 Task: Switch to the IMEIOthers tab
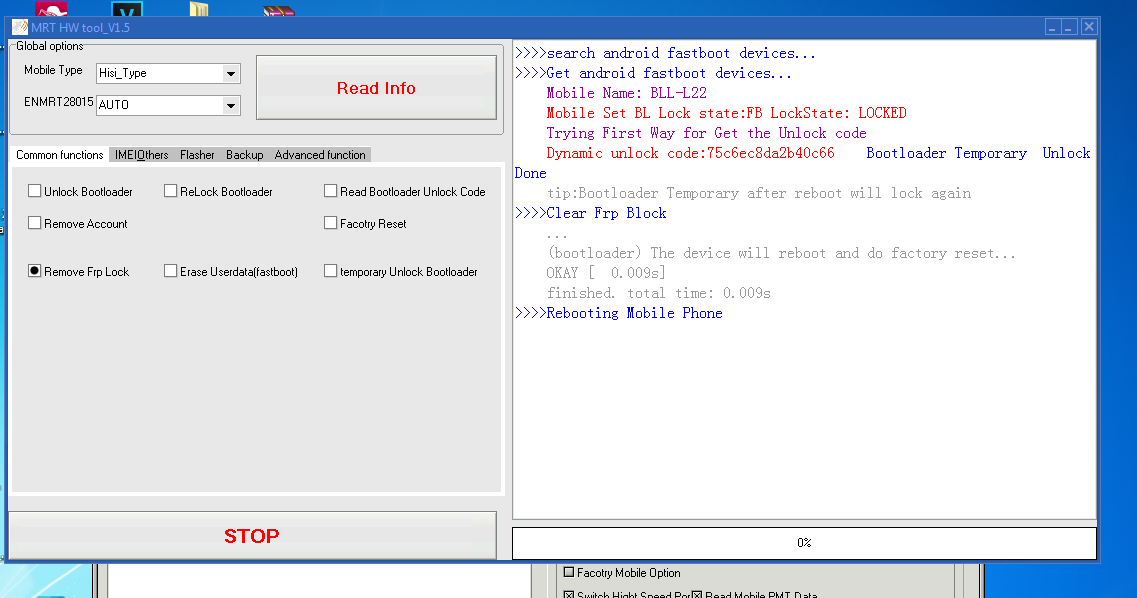coord(141,154)
